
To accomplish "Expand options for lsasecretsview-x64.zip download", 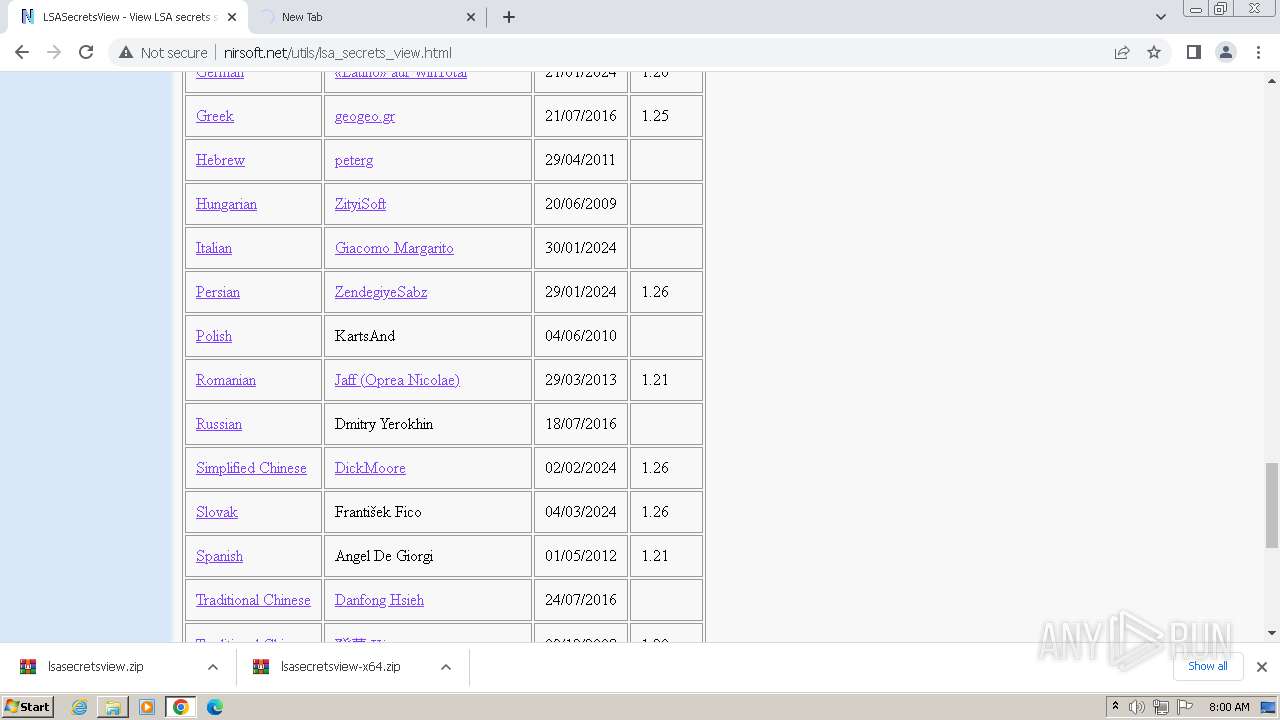I will click(446, 667).
